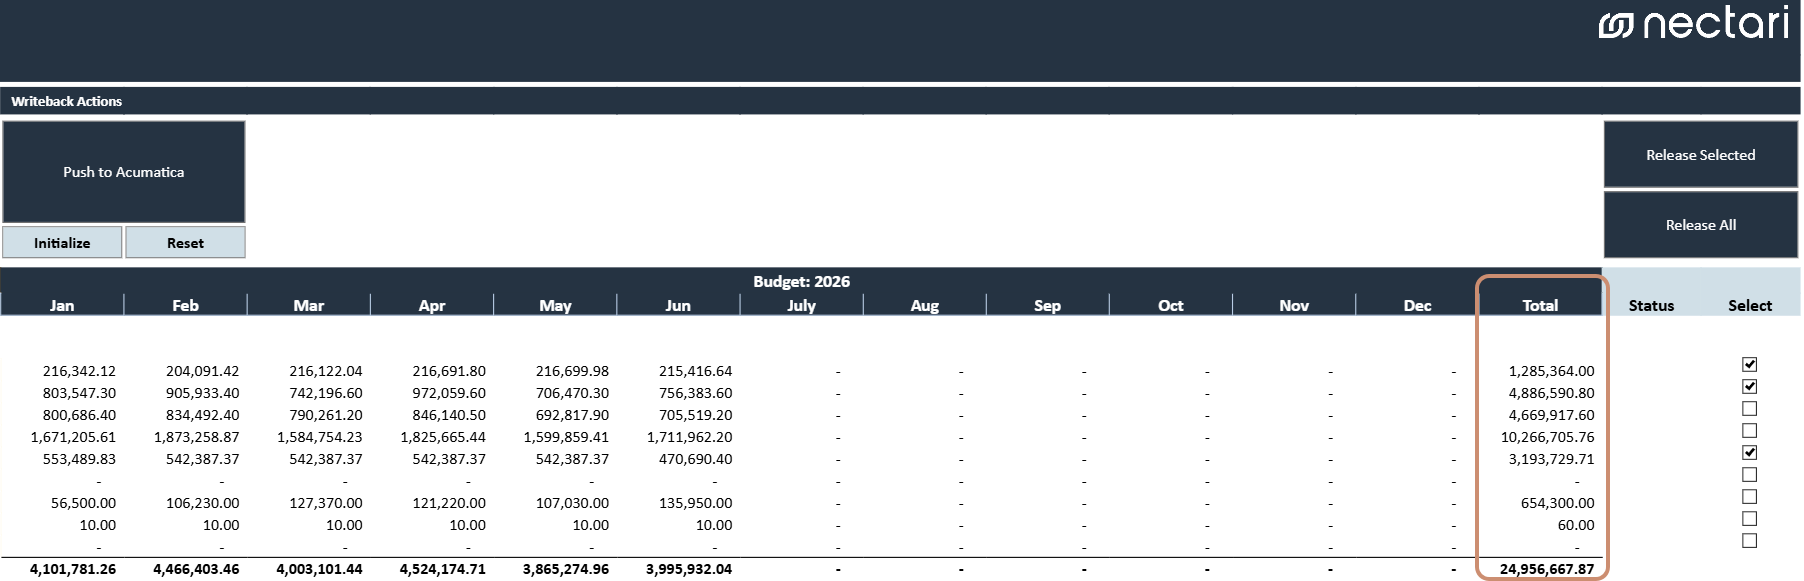Select the Mar column header
The width and height of the screenshot is (1804, 581).
point(308,306)
